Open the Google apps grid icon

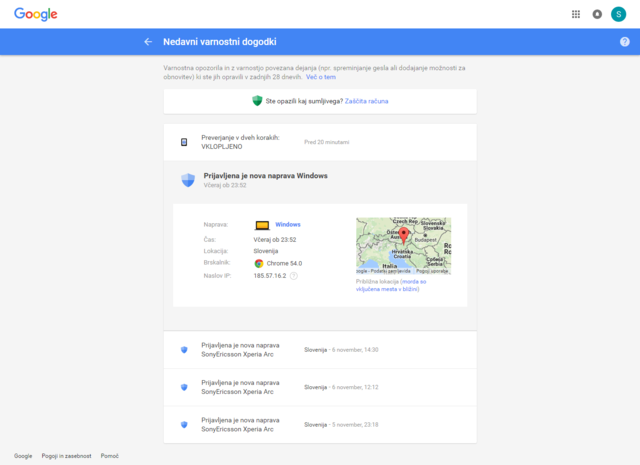click(576, 14)
